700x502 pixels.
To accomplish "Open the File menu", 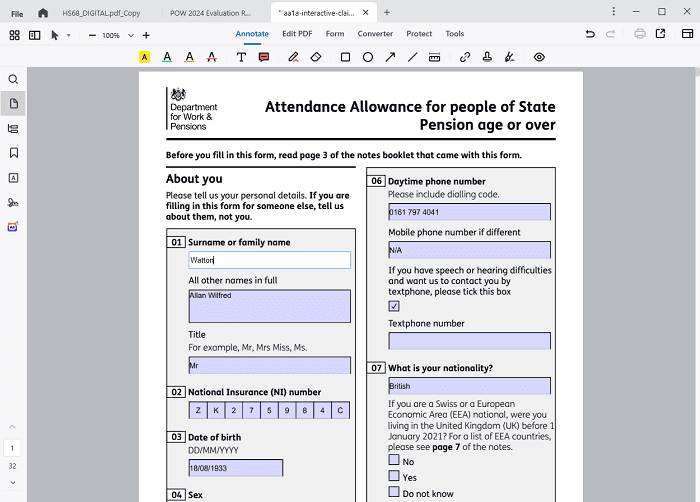I will [x=17, y=13].
